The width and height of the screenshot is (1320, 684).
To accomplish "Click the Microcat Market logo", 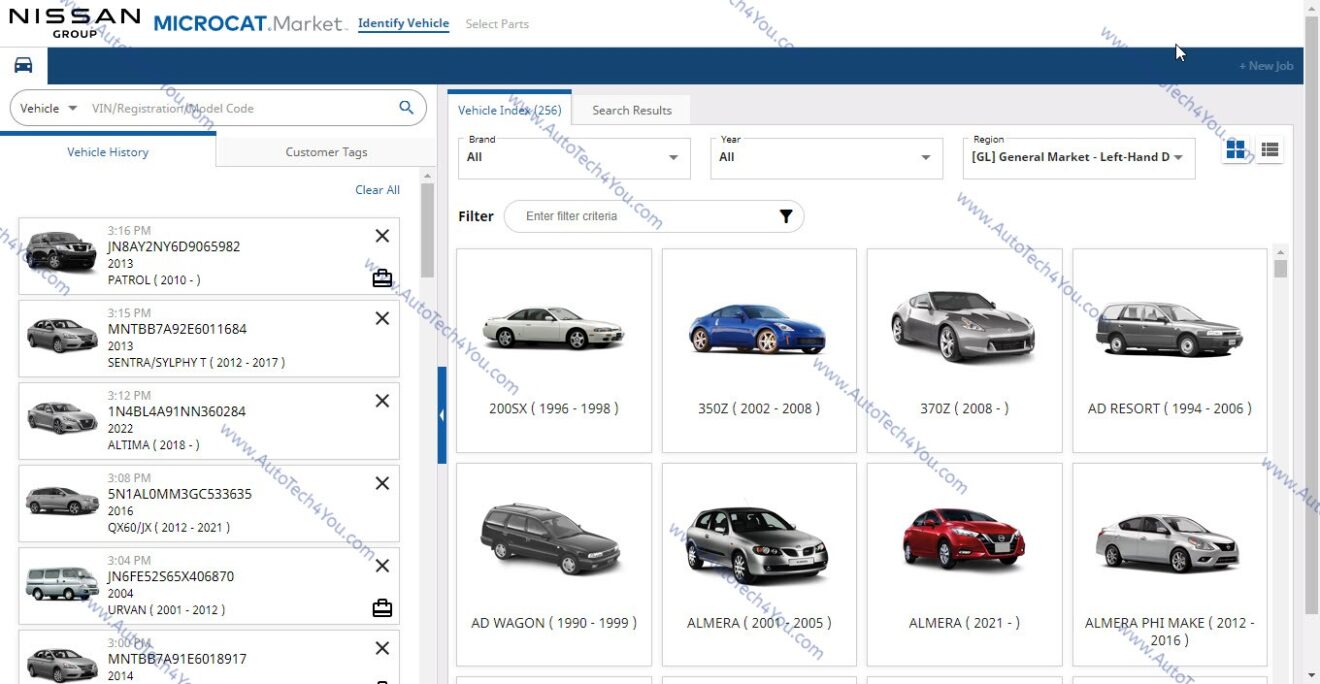I will 250,23.
